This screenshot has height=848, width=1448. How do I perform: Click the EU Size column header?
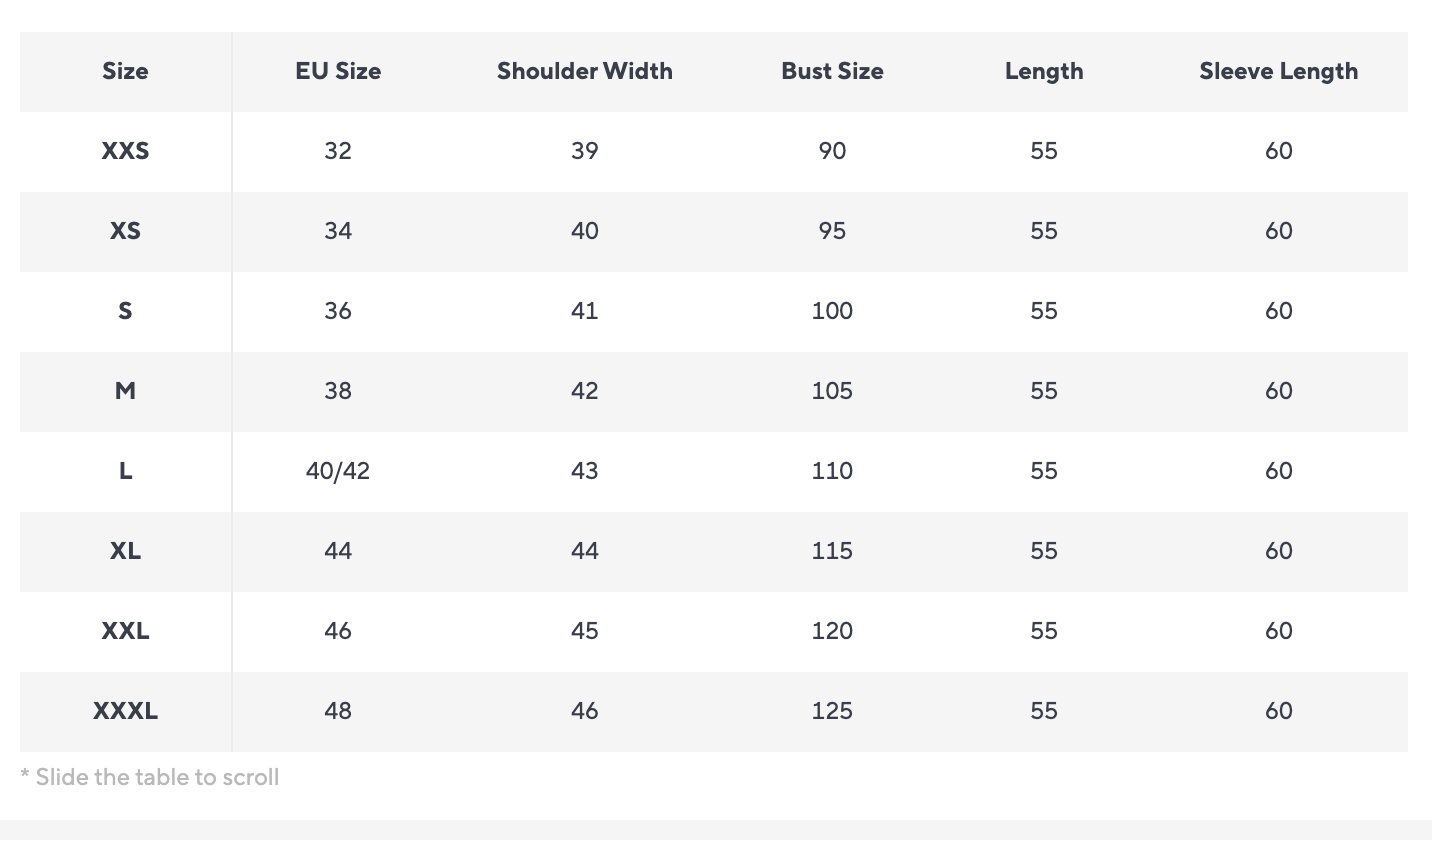[x=338, y=71]
